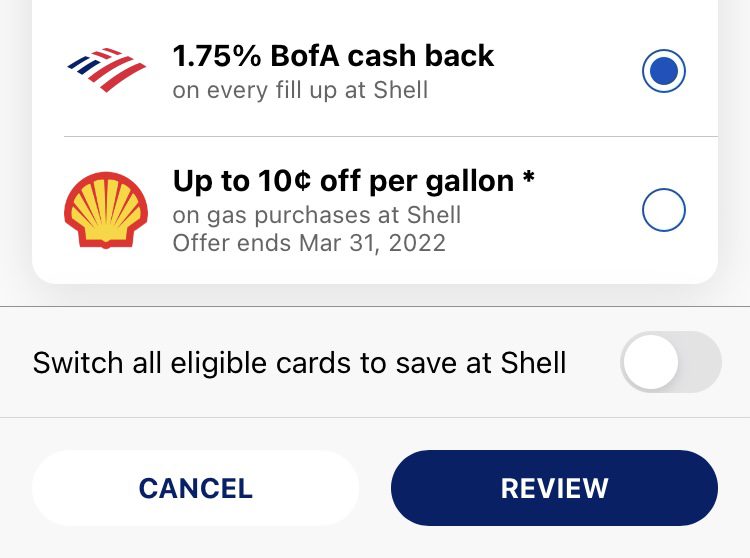Viewport: 750px width, 558px height.
Task: Tap the 'Mar 31, 2022' expiration date
Action: pyautogui.click(x=373, y=243)
